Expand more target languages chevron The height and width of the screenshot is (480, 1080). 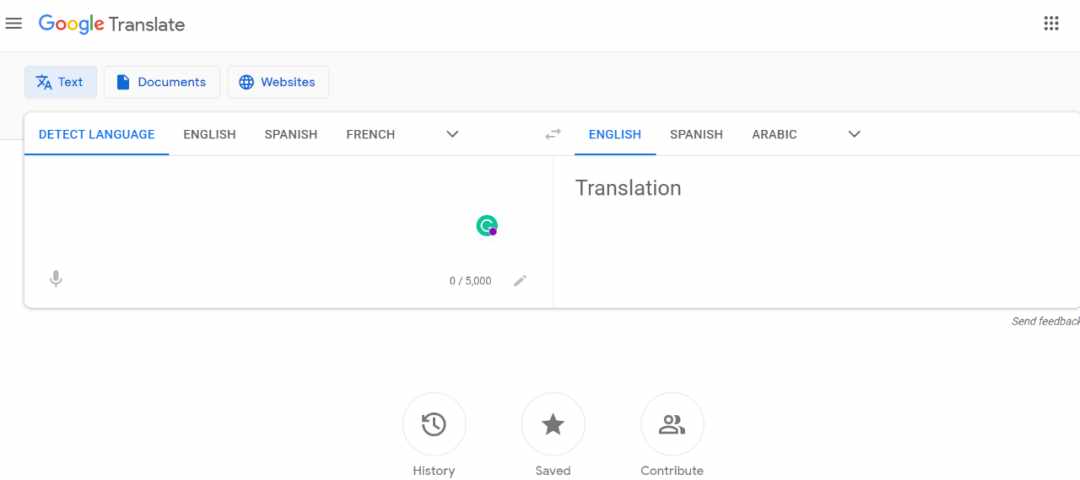point(854,134)
